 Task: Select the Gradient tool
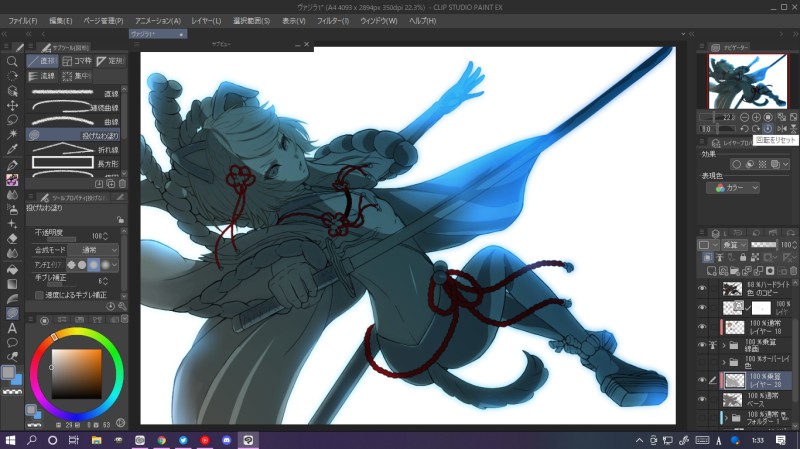coord(12,284)
